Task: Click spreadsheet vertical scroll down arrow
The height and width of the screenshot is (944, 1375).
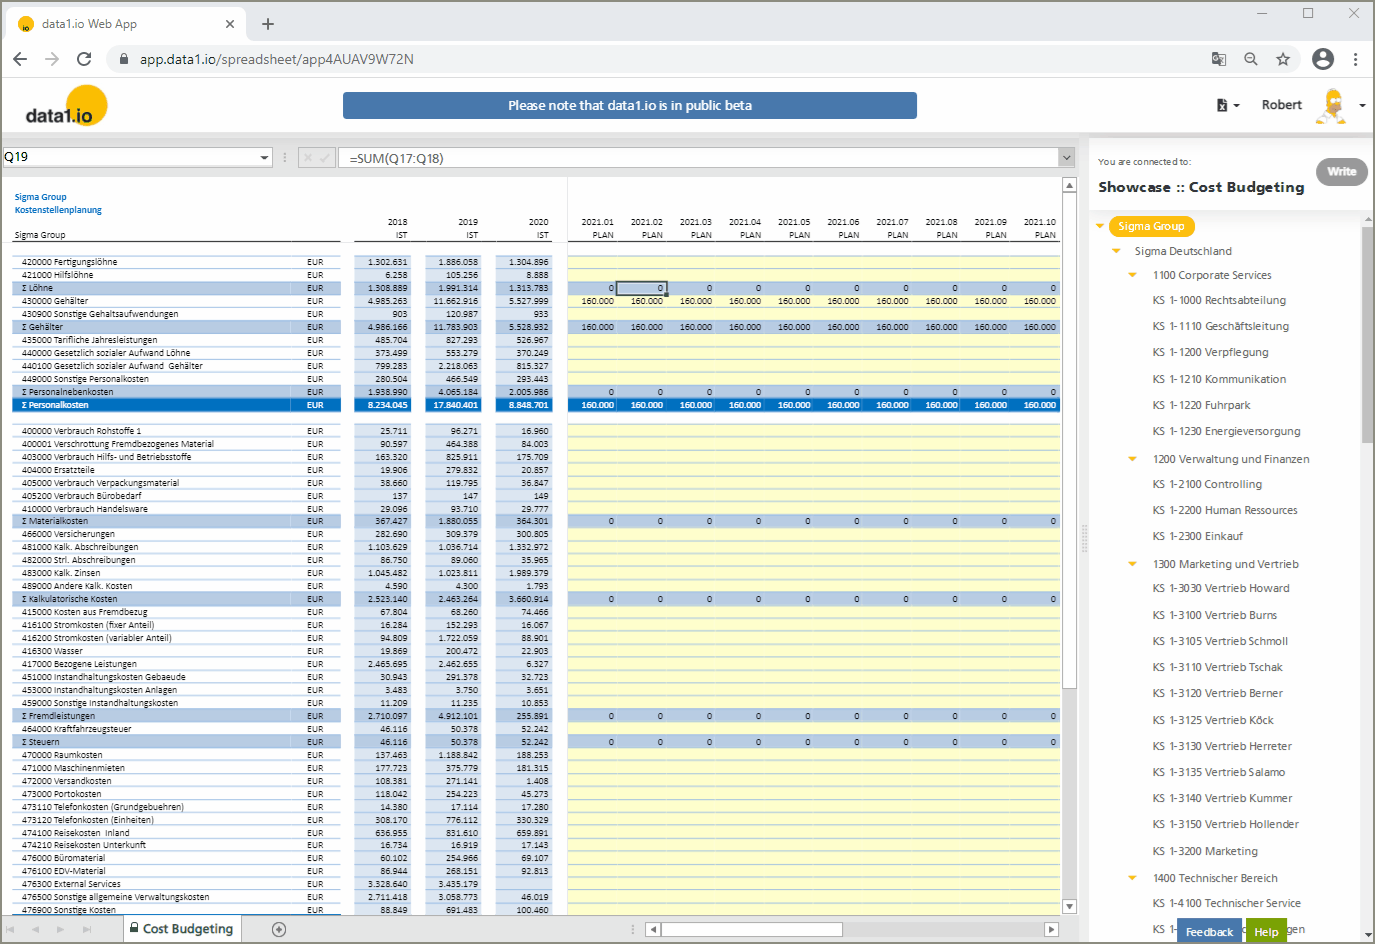Action: coord(1069,906)
